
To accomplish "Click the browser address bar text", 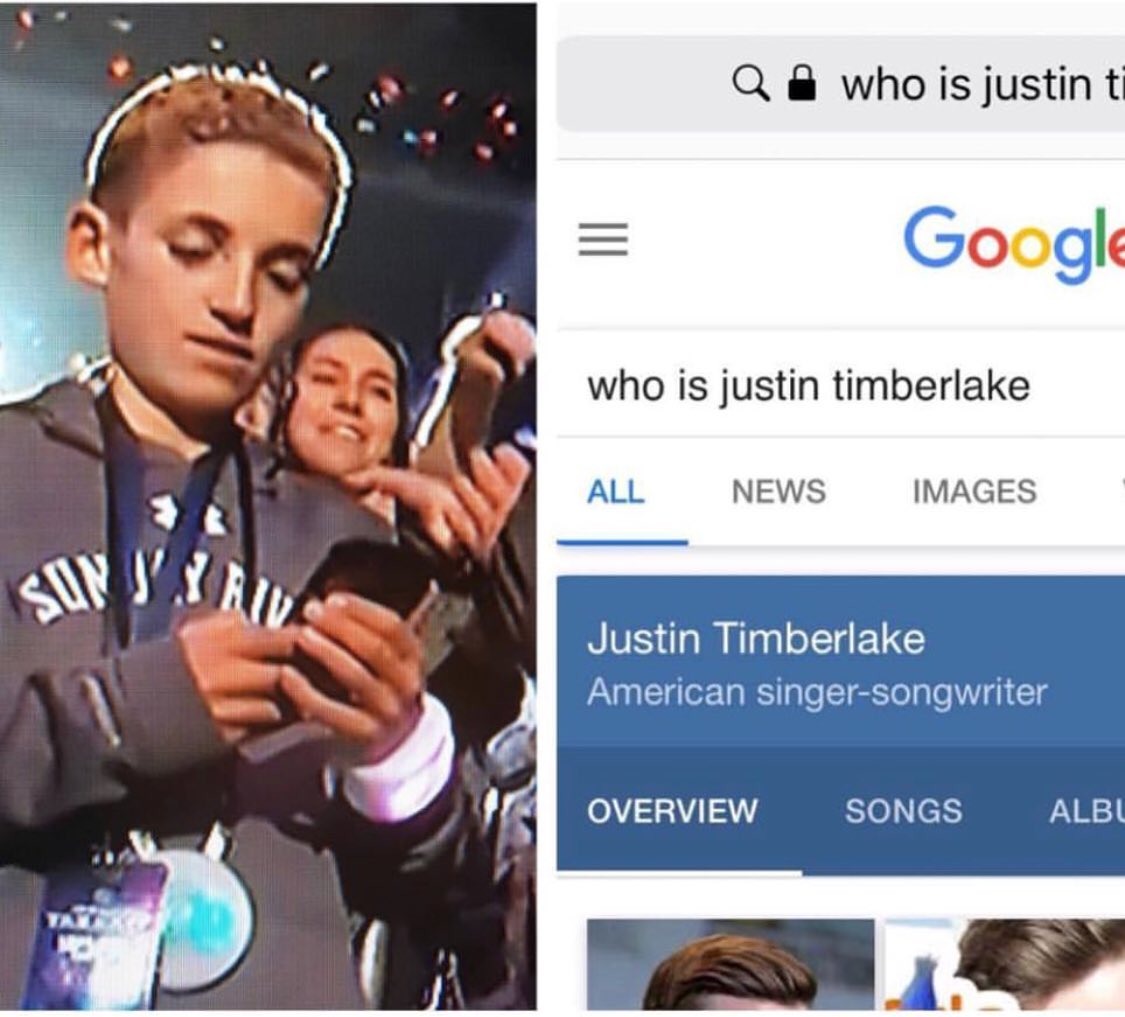I will (983, 85).
